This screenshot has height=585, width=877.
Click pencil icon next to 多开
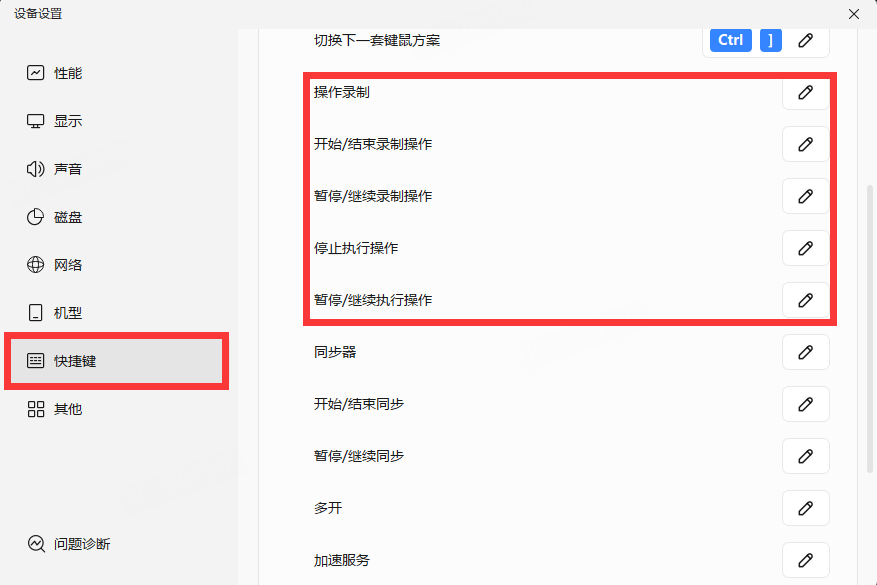click(805, 508)
